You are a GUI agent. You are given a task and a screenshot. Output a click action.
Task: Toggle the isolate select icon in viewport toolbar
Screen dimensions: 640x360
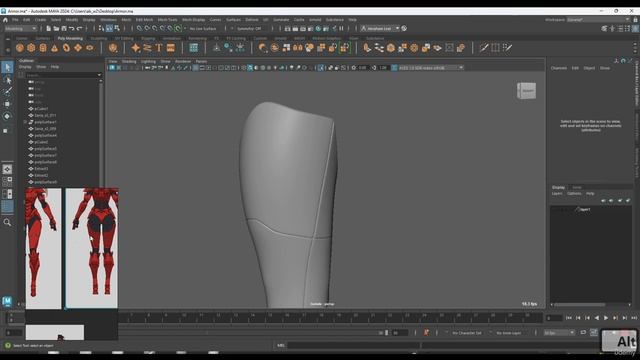click(x=321, y=68)
